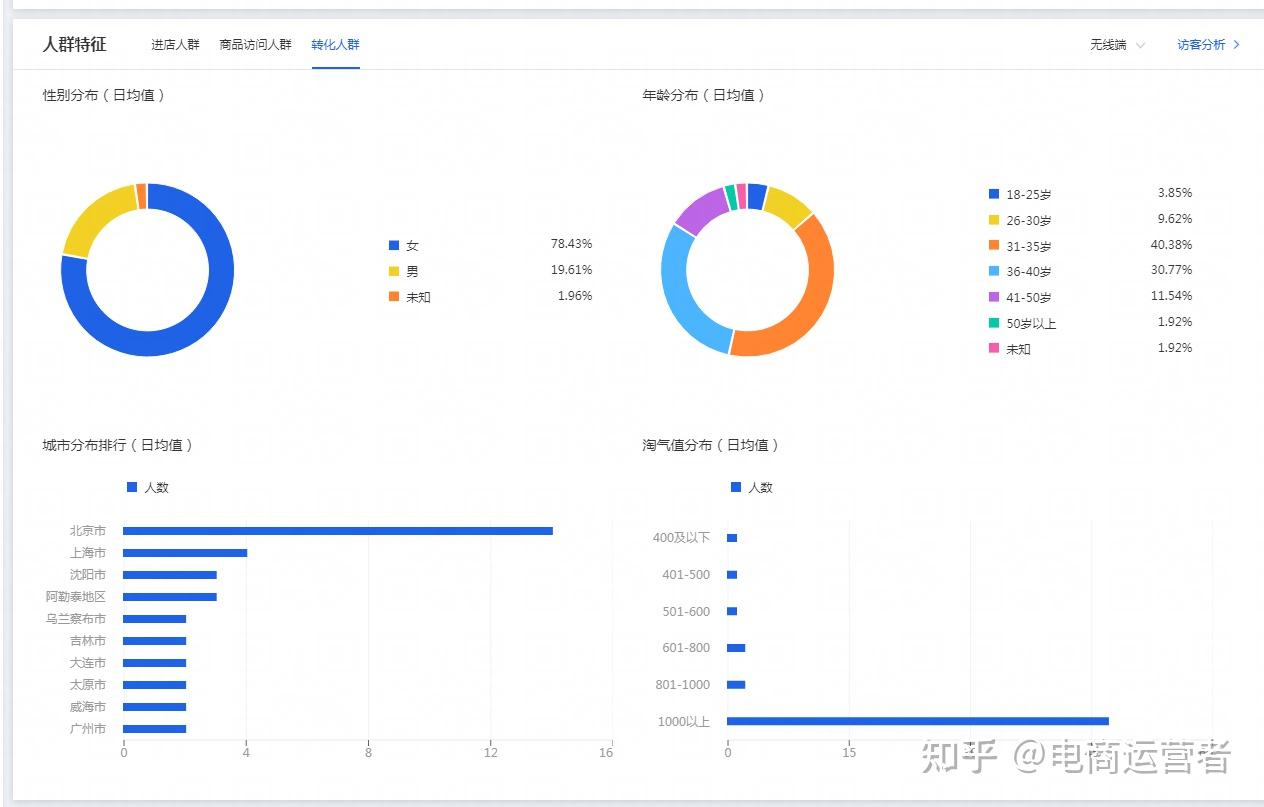Toggle the 女 legend blue swatch

394,245
